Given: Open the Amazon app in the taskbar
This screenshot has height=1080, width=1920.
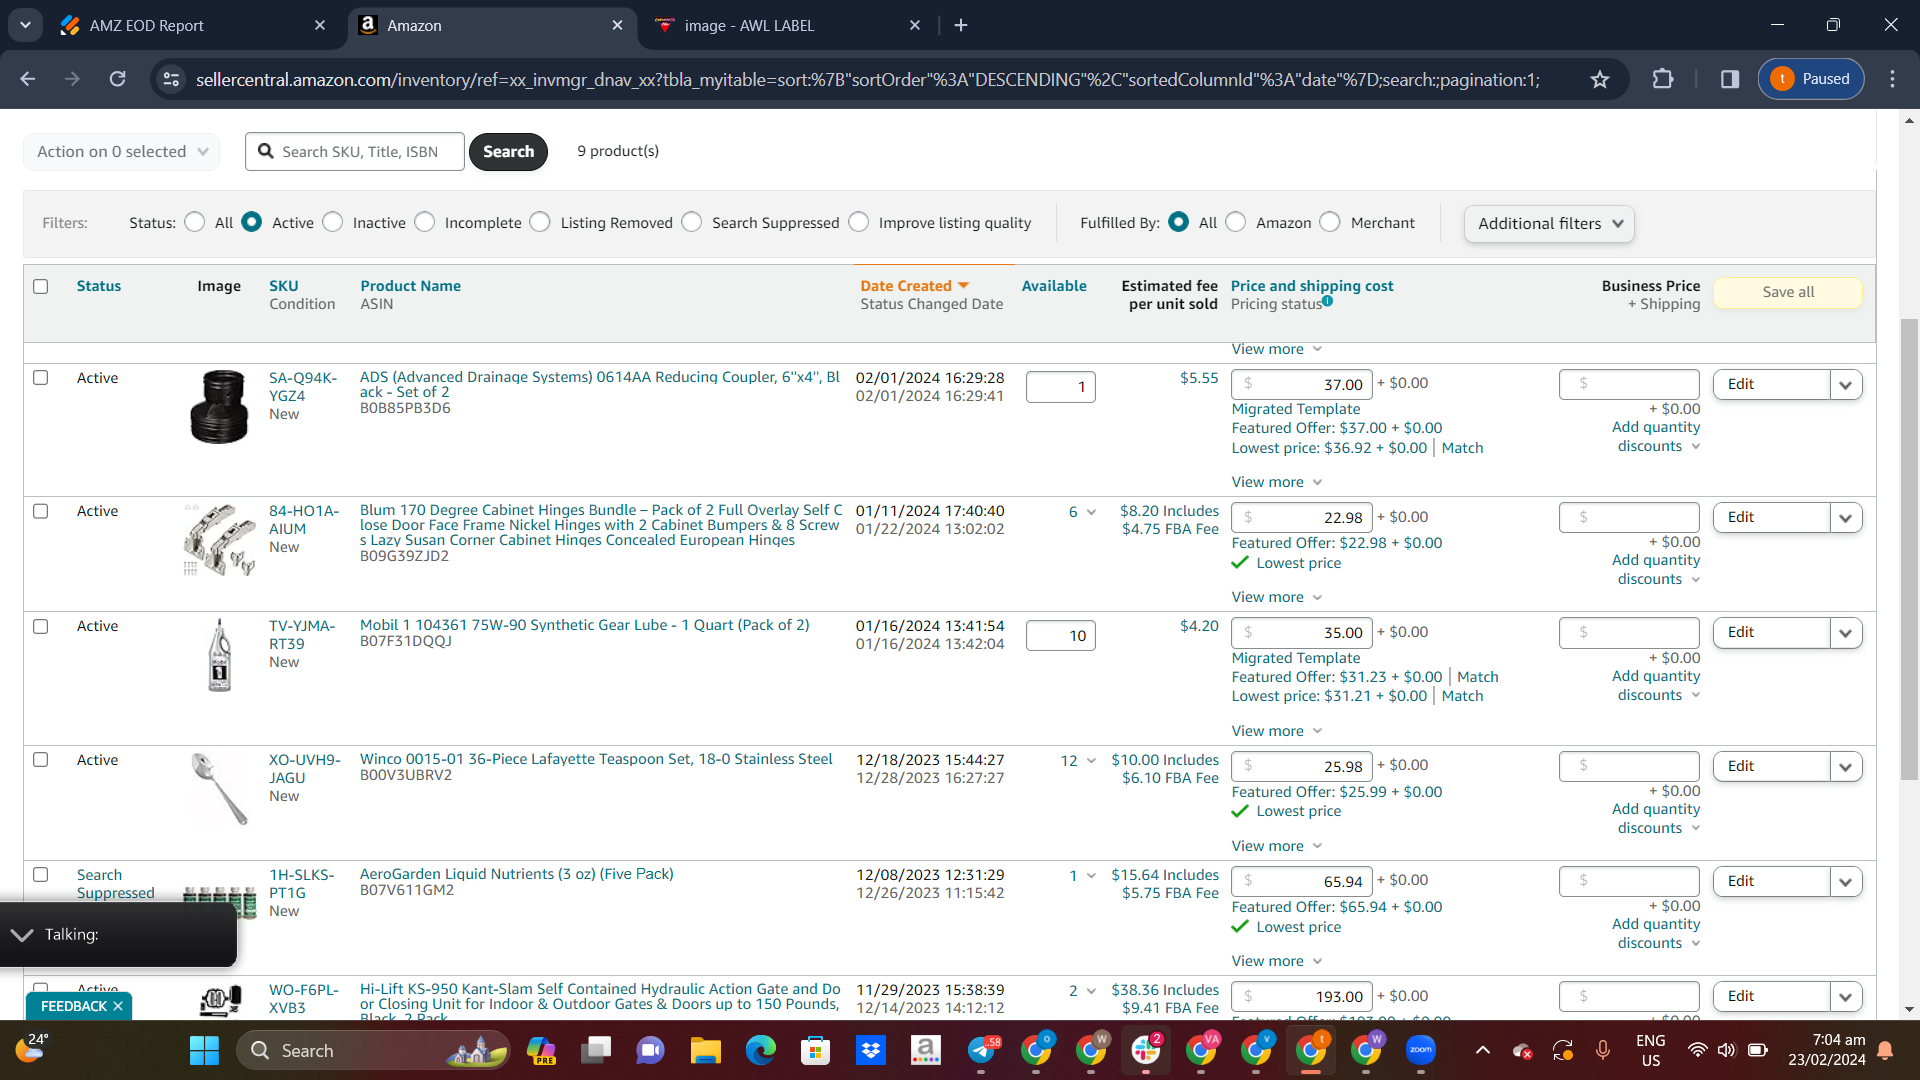Looking at the screenshot, I should (926, 1050).
